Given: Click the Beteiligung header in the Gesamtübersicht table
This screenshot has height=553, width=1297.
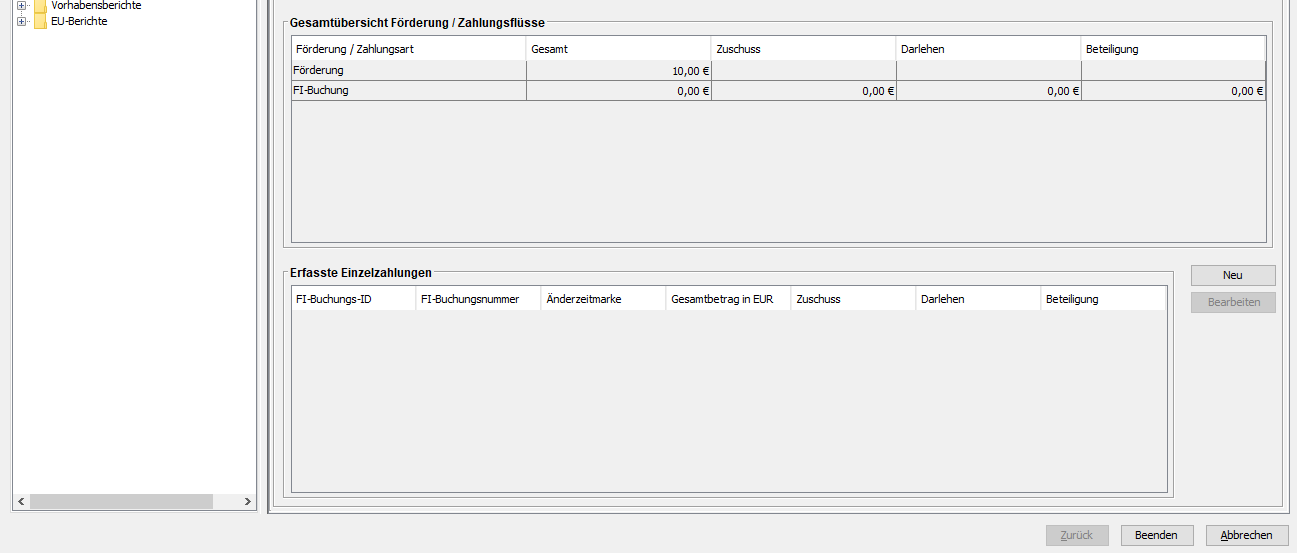Looking at the screenshot, I should [x=1174, y=49].
